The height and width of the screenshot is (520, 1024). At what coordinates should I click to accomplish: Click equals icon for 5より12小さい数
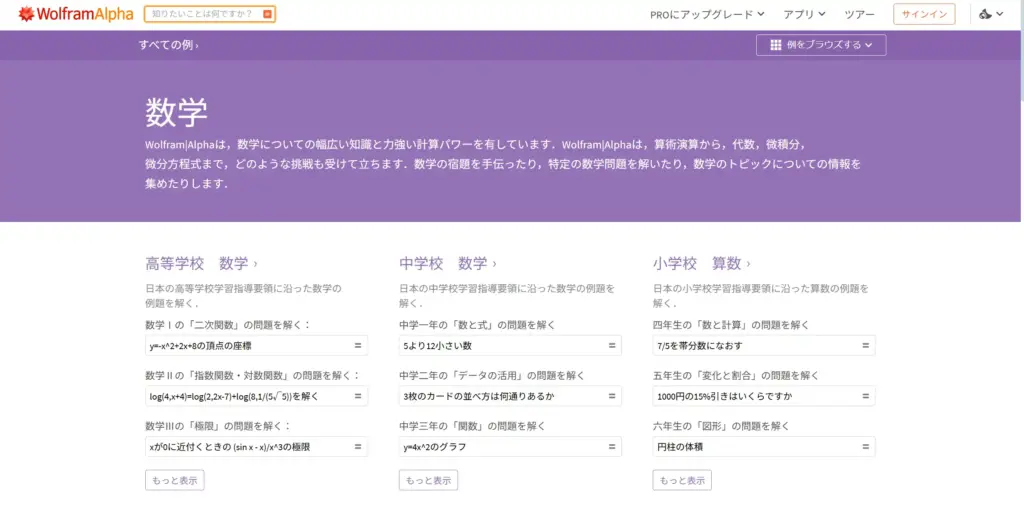(x=612, y=346)
